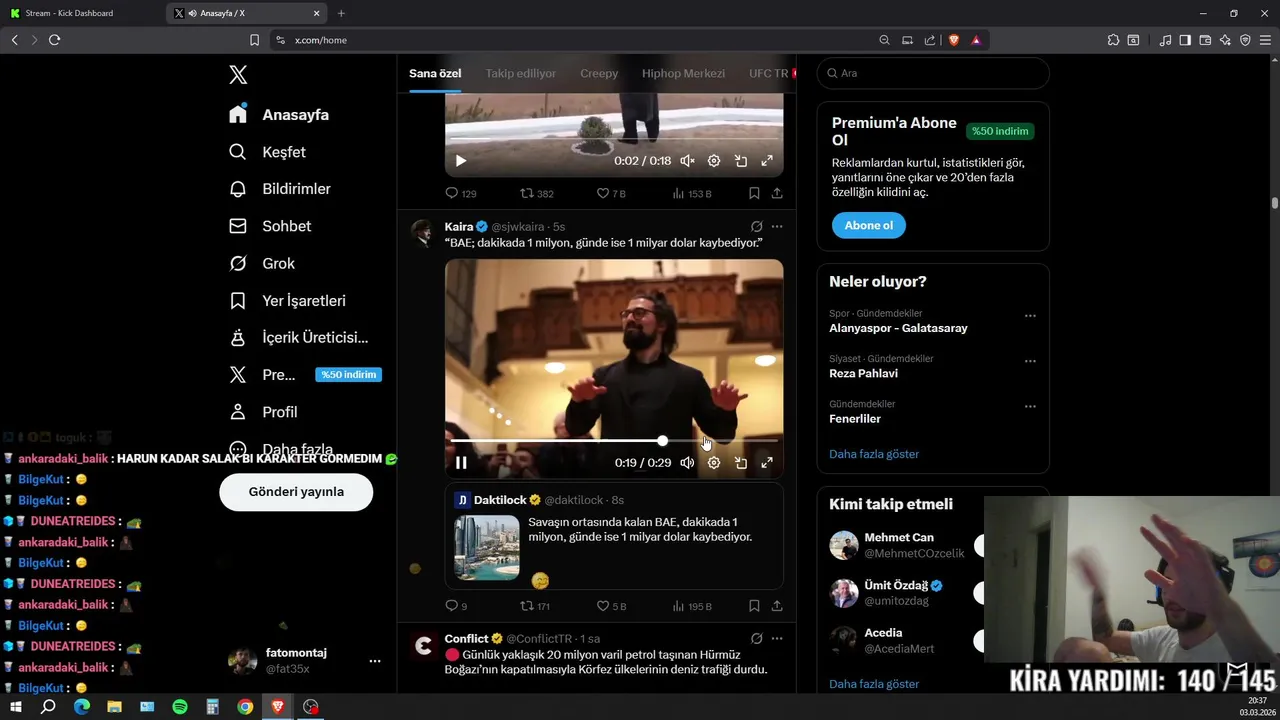Select the Sana özel tab
This screenshot has height=720, width=1280.
(435, 73)
